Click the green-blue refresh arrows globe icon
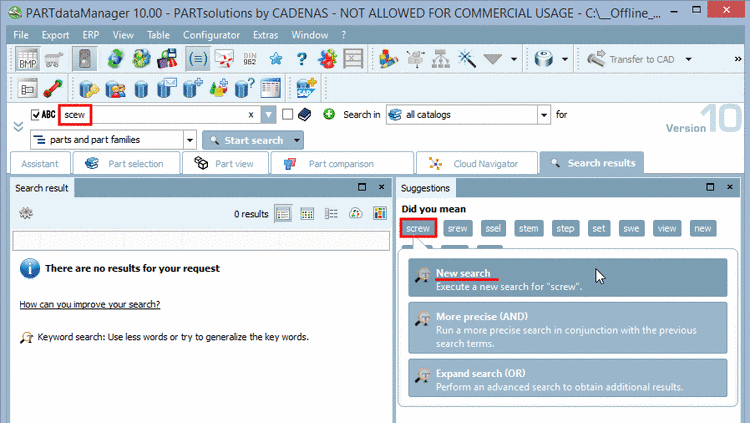Viewport: 750px width, 423px height. [115, 59]
